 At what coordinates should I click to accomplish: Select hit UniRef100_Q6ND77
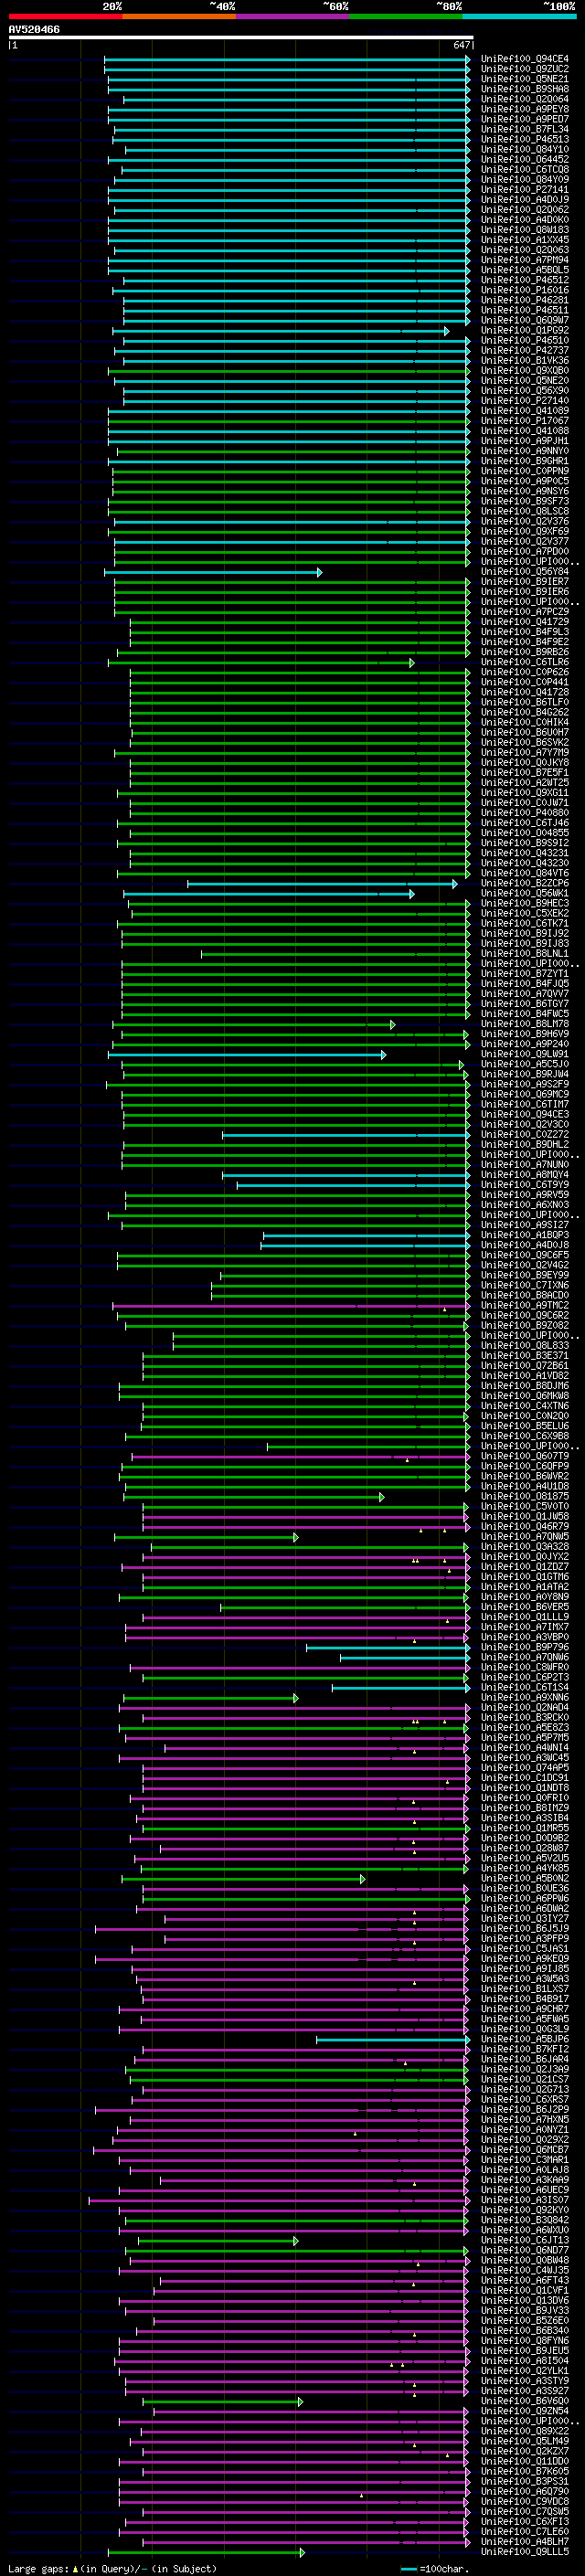(x=524, y=2250)
